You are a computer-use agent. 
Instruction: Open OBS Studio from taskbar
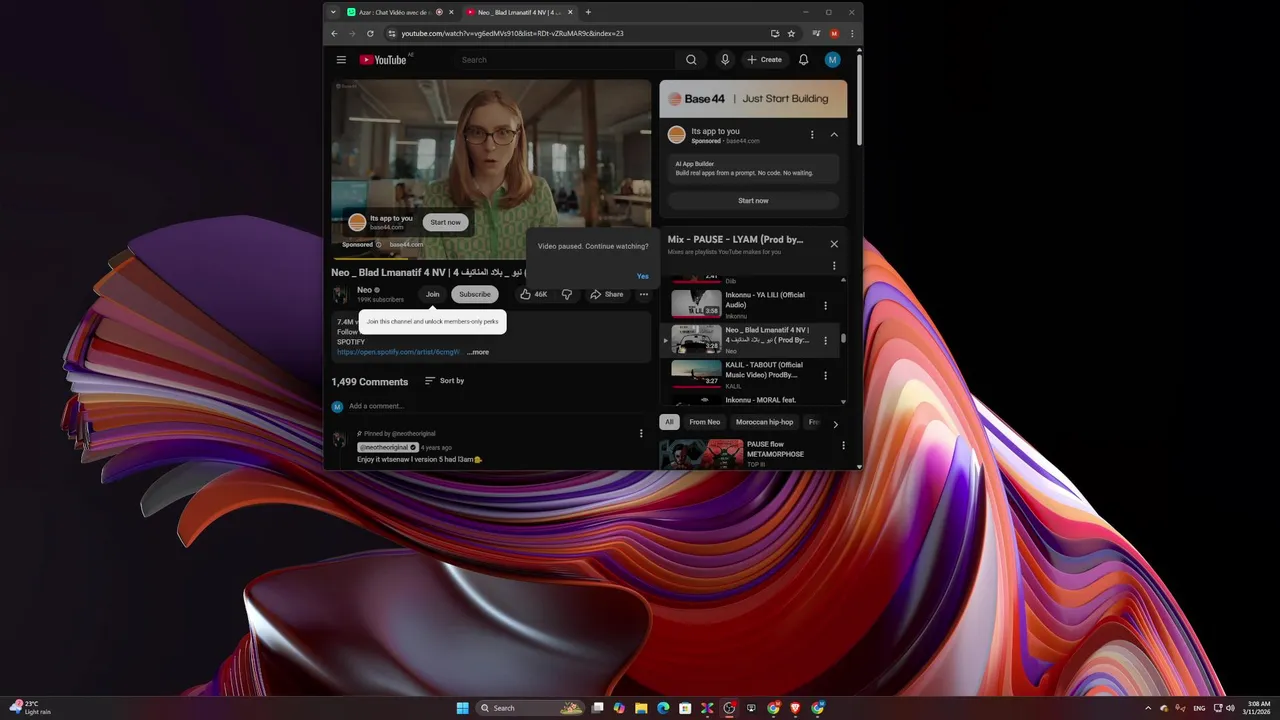[729, 708]
